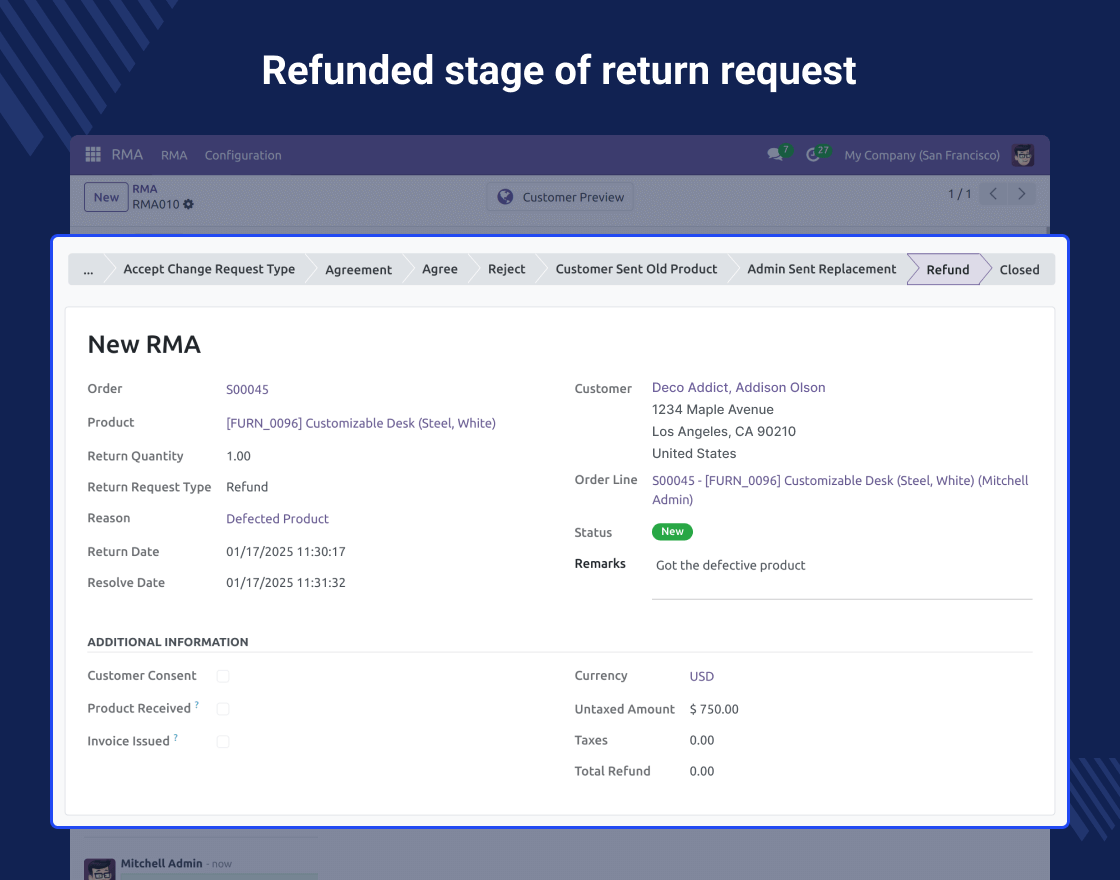
Task: Click the New RMA record title
Action: click(x=144, y=344)
